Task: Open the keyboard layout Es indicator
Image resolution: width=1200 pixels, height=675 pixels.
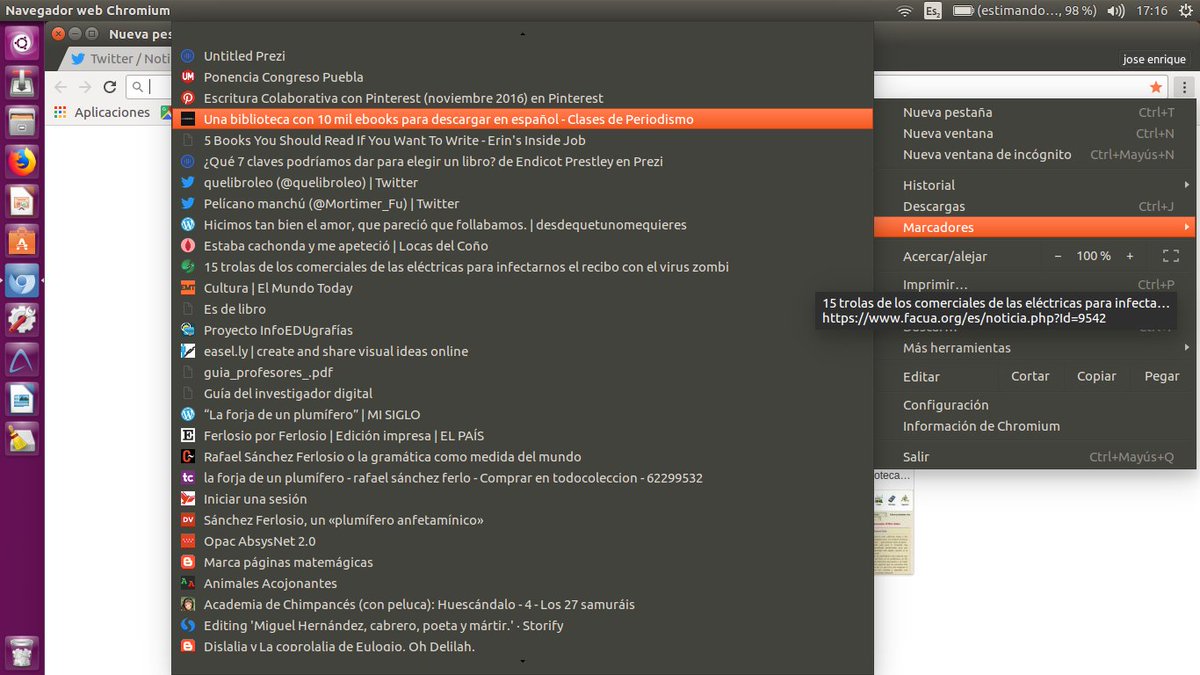Action: click(x=932, y=11)
